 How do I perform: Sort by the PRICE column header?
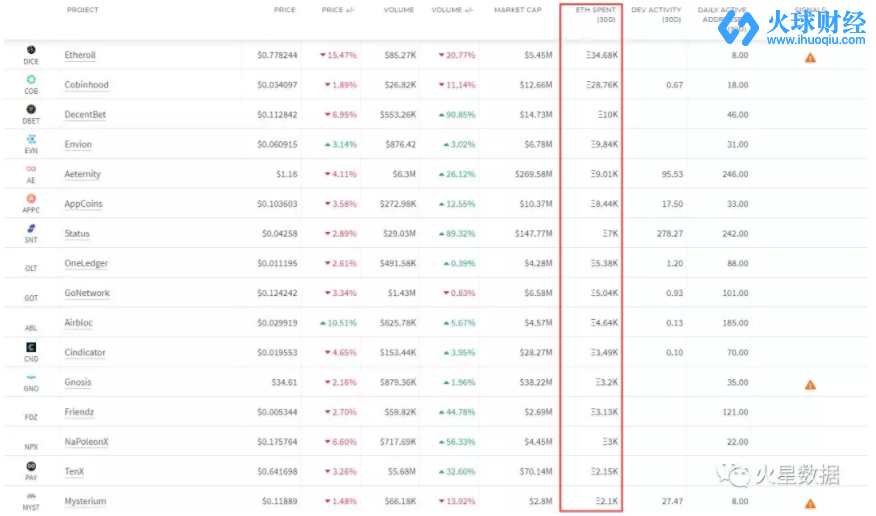[x=284, y=10]
